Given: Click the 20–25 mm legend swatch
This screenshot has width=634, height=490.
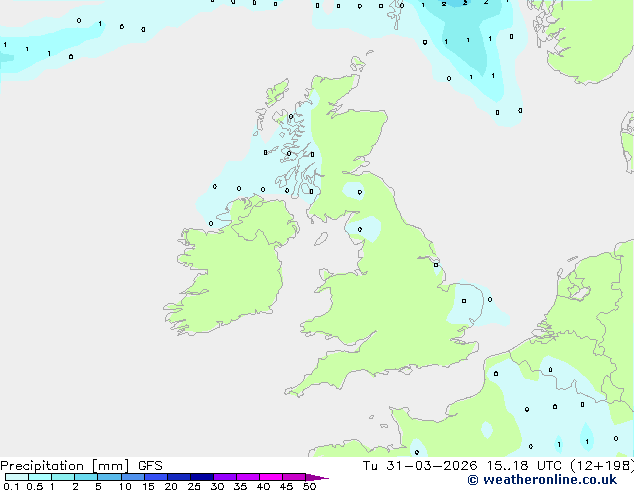Looking at the screenshot, I should (178, 477).
